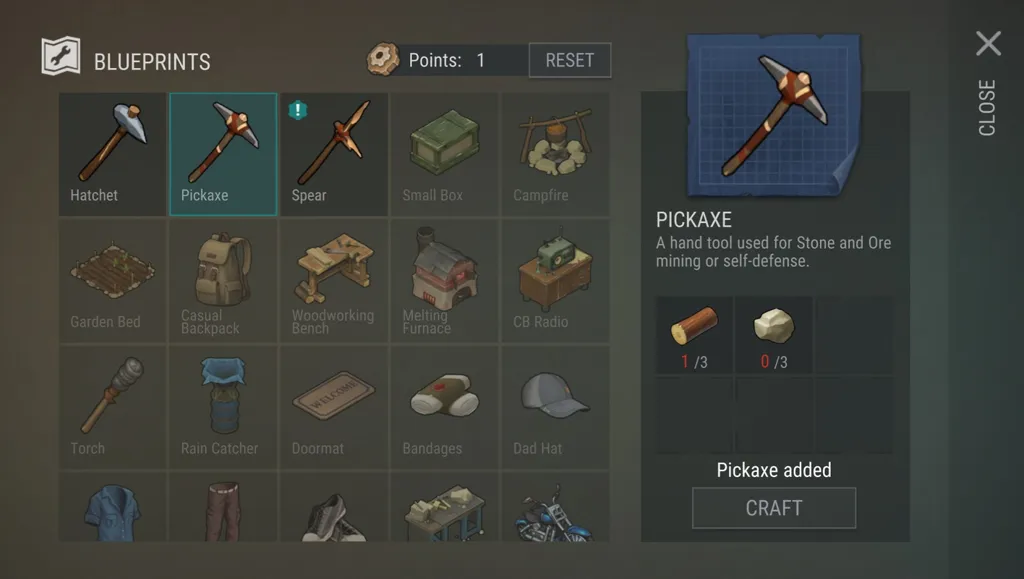
Task: Choose the Bandages blueprint
Action: [x=445, y=407]
